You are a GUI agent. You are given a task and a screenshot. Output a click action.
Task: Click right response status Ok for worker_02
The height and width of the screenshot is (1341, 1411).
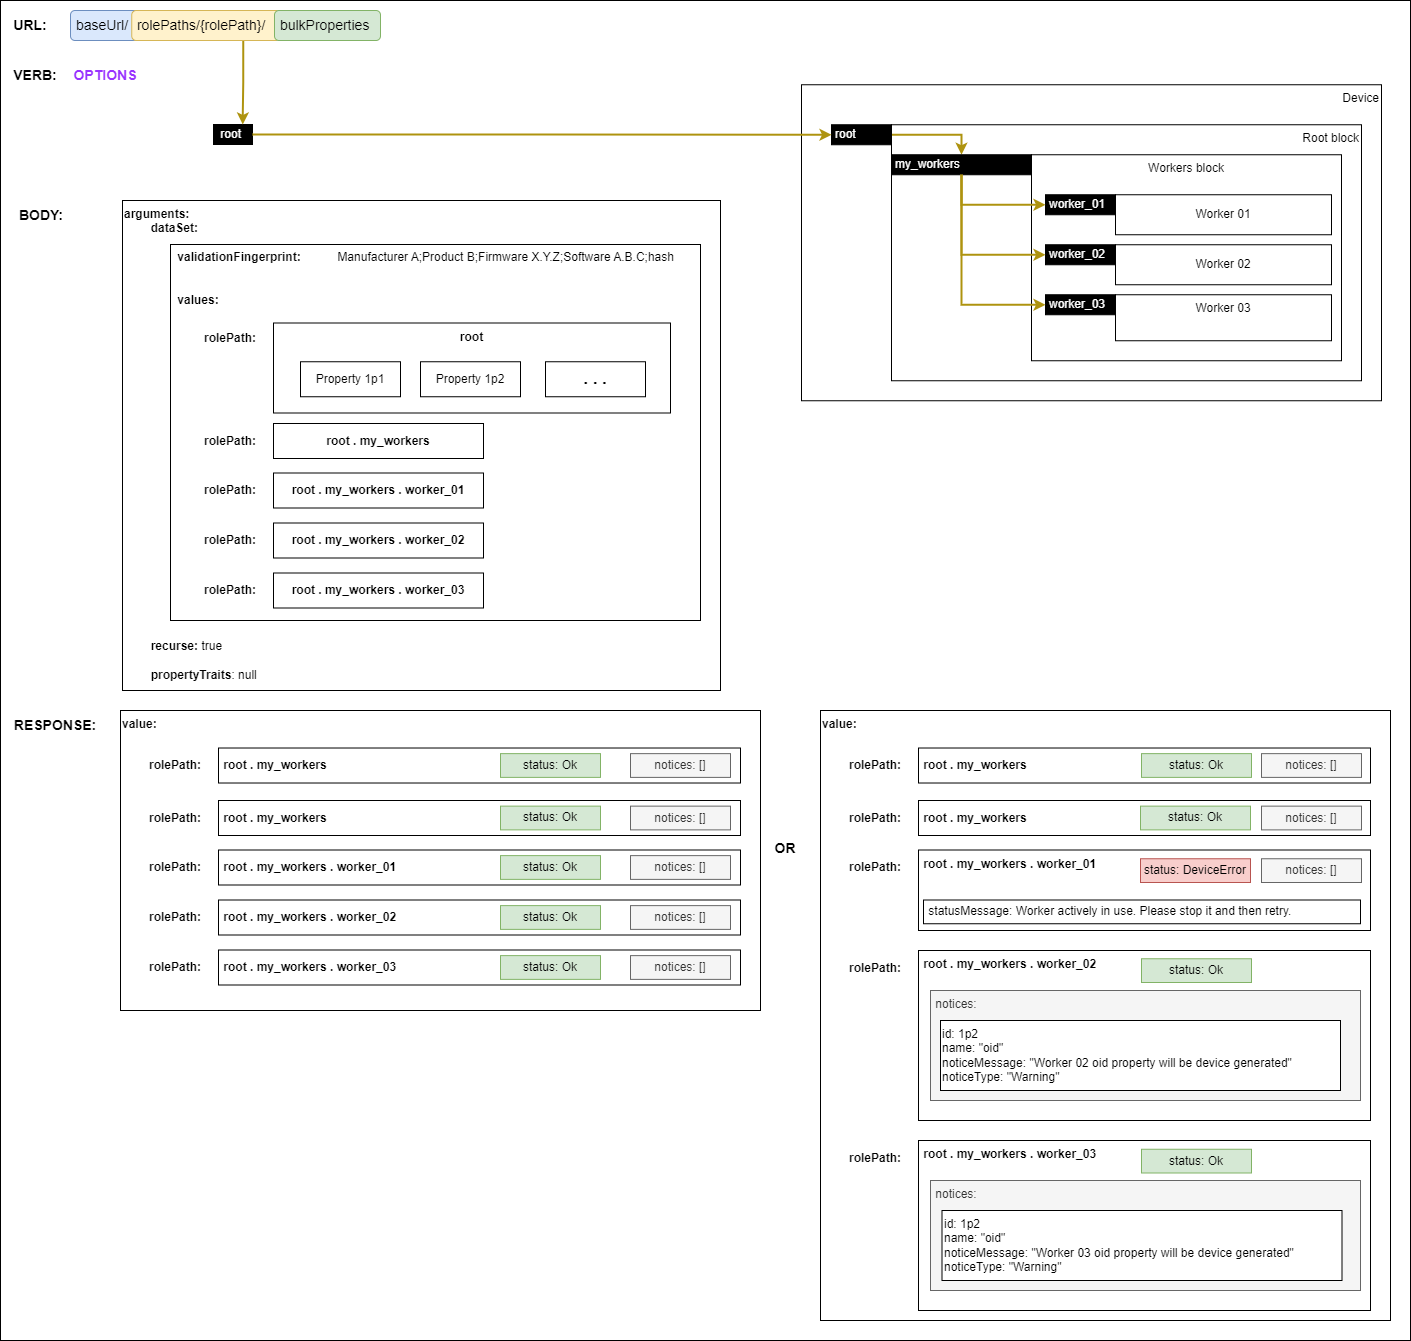click(1196, 970)
